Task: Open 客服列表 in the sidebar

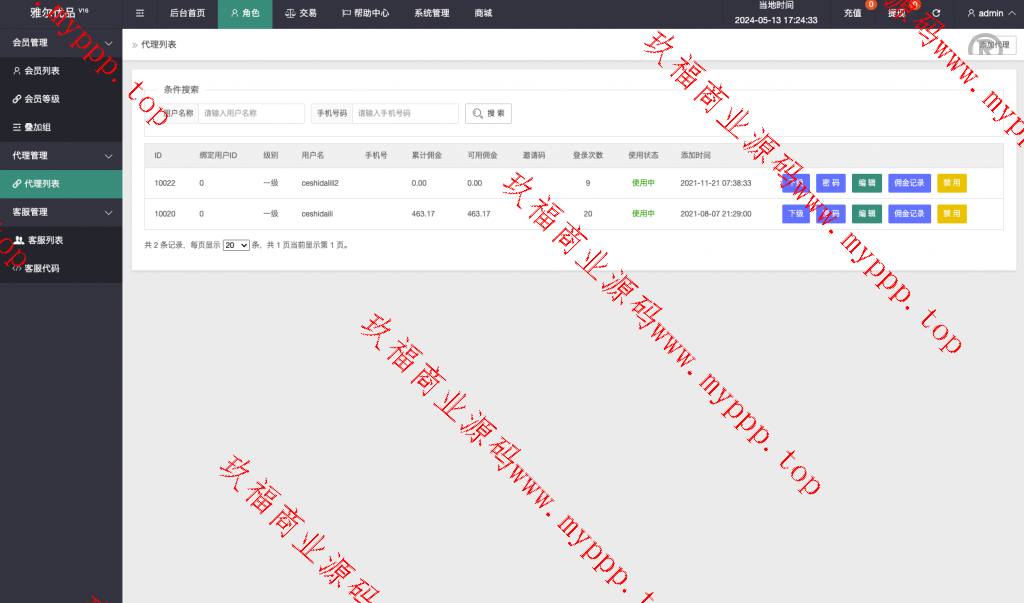Action: 38,241
